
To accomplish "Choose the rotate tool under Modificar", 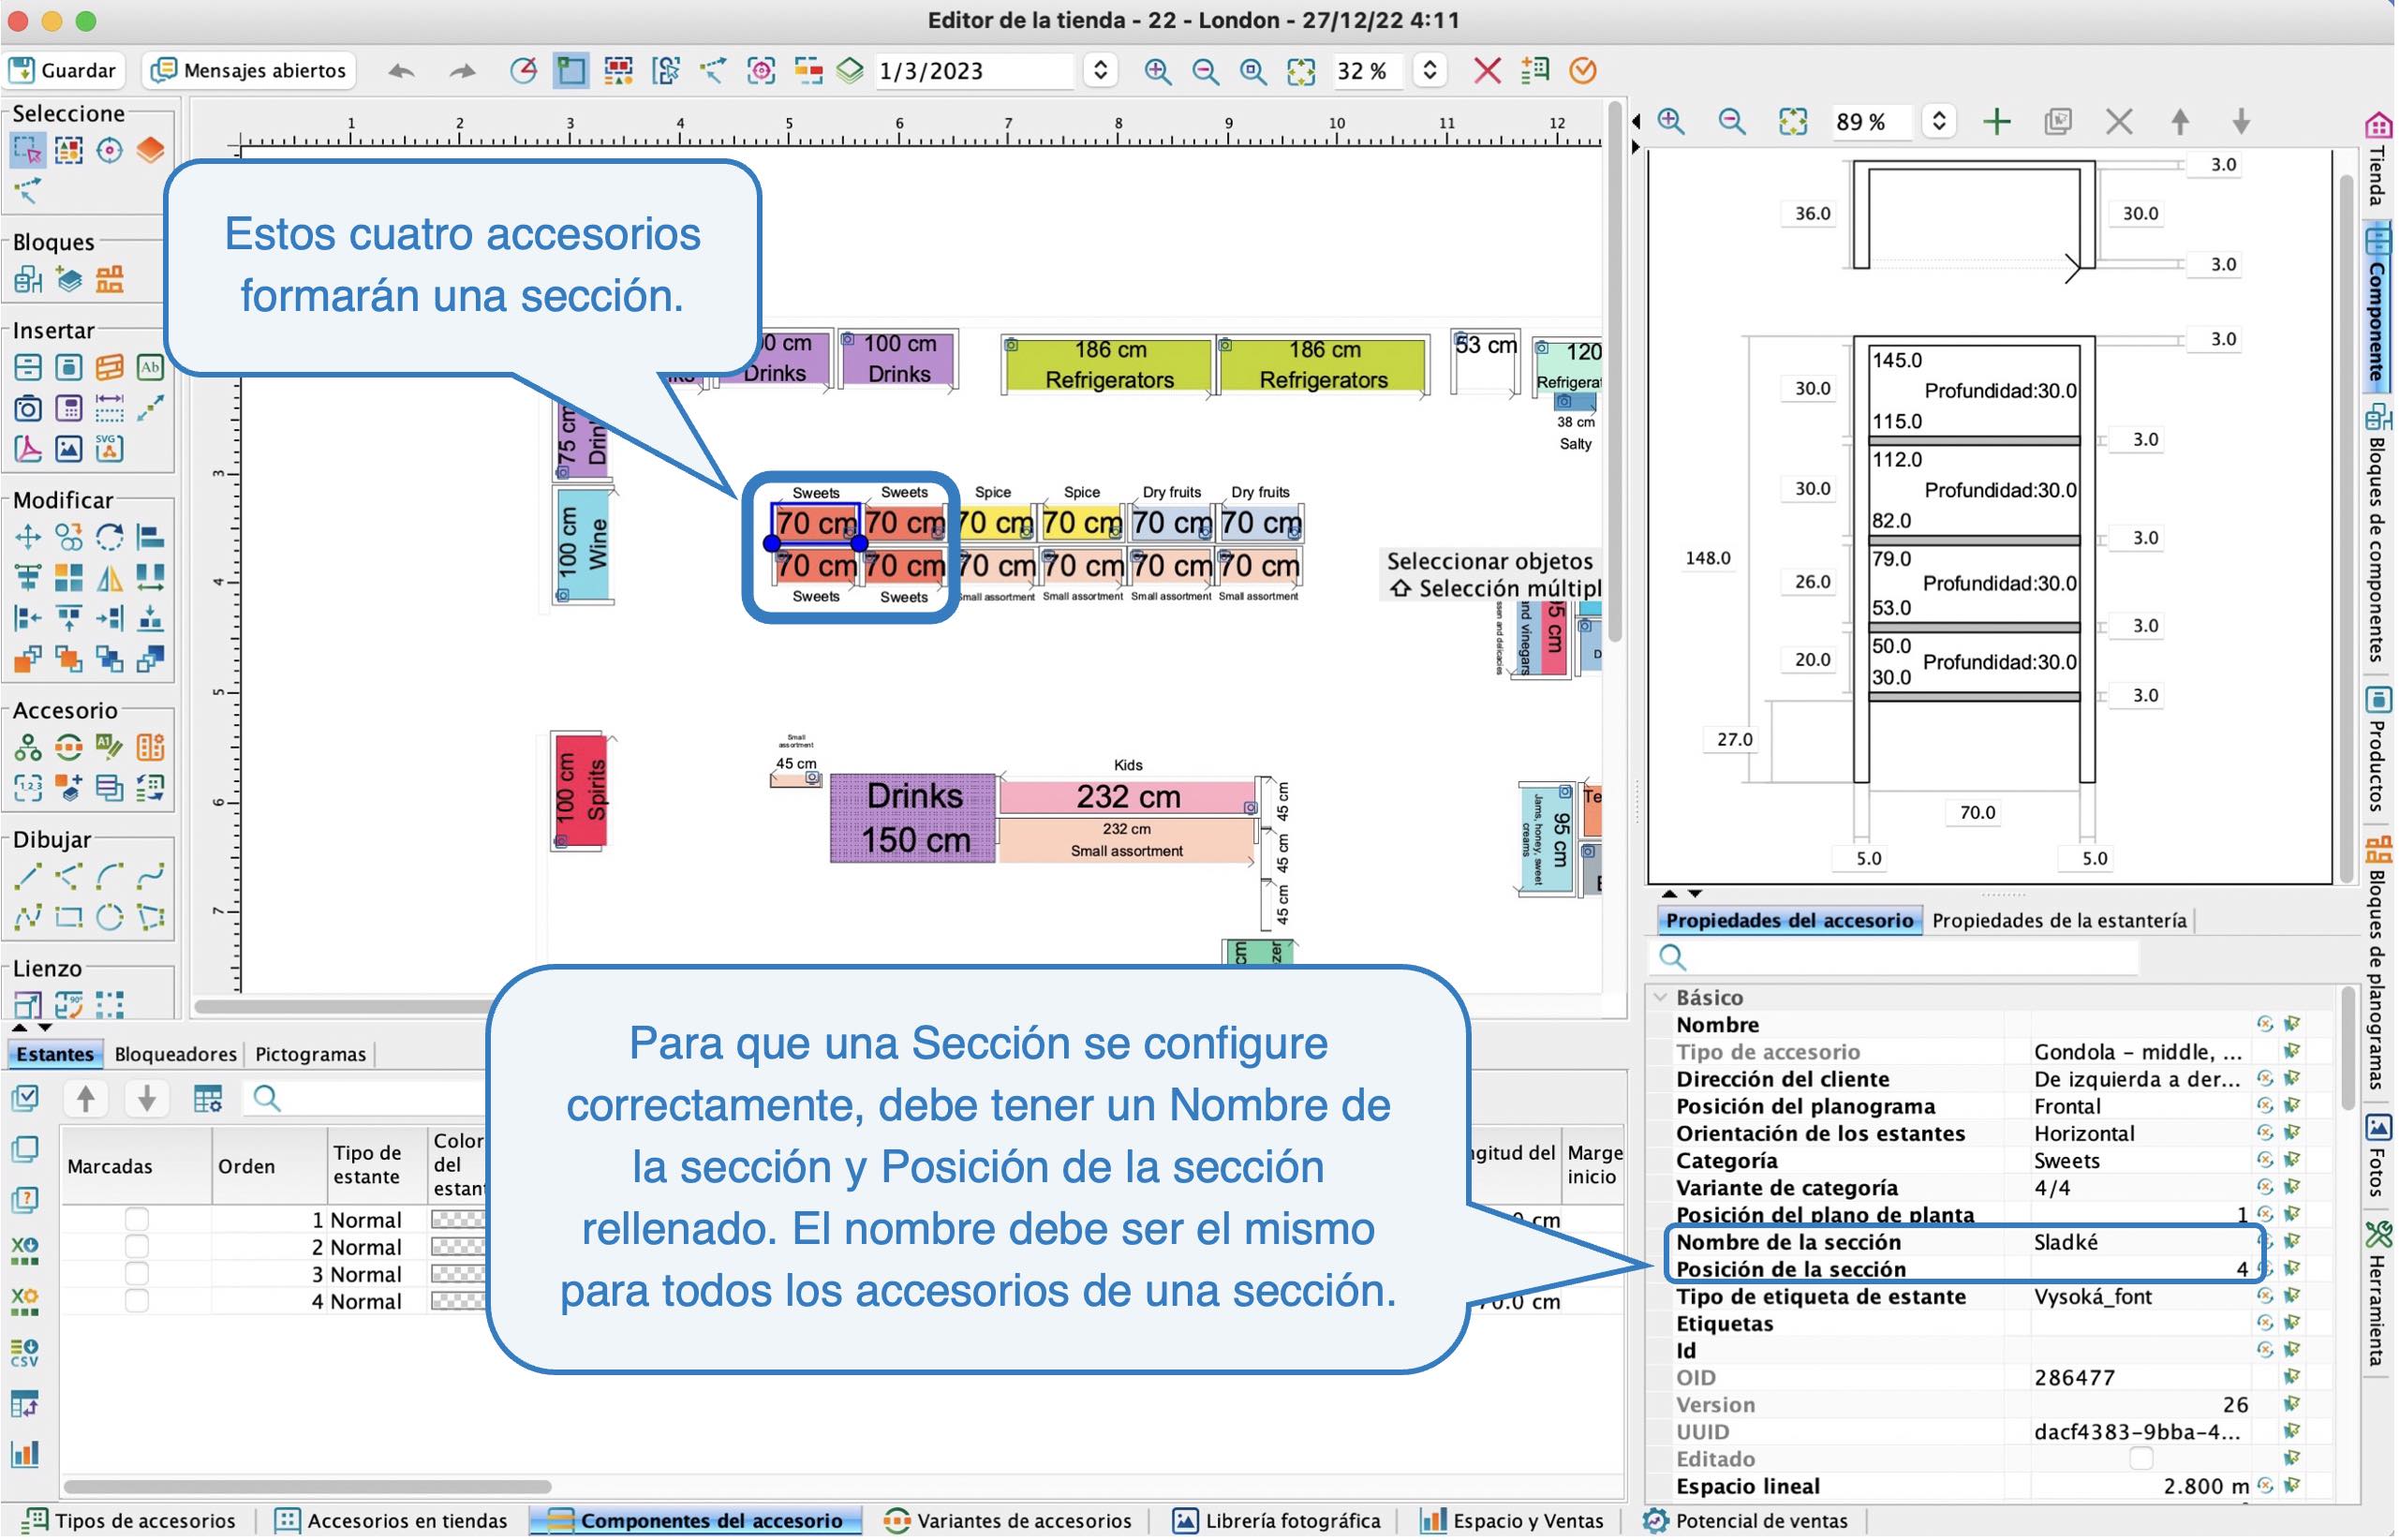I will (109, 538).
